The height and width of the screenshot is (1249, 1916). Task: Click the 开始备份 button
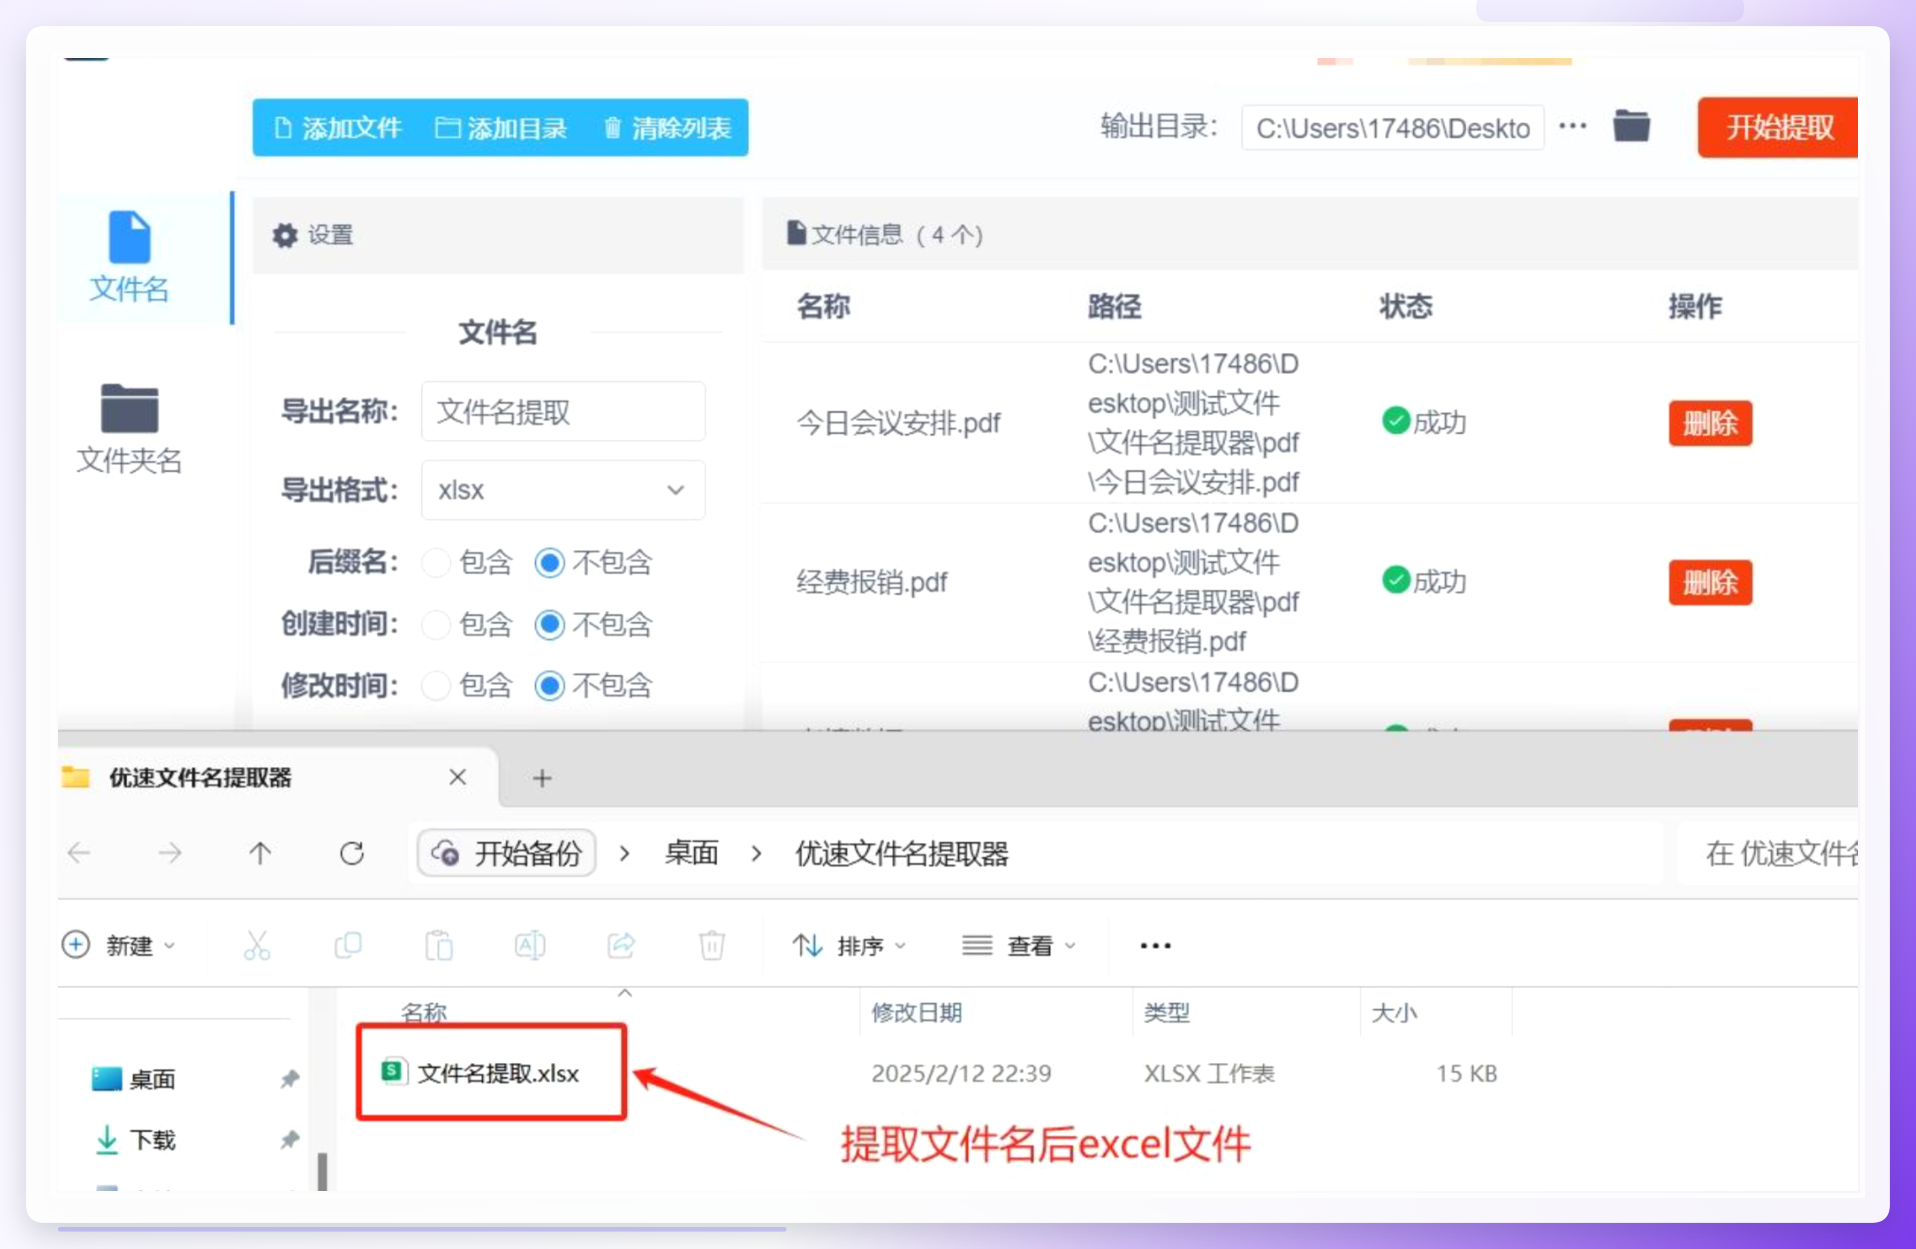point(507,853)
